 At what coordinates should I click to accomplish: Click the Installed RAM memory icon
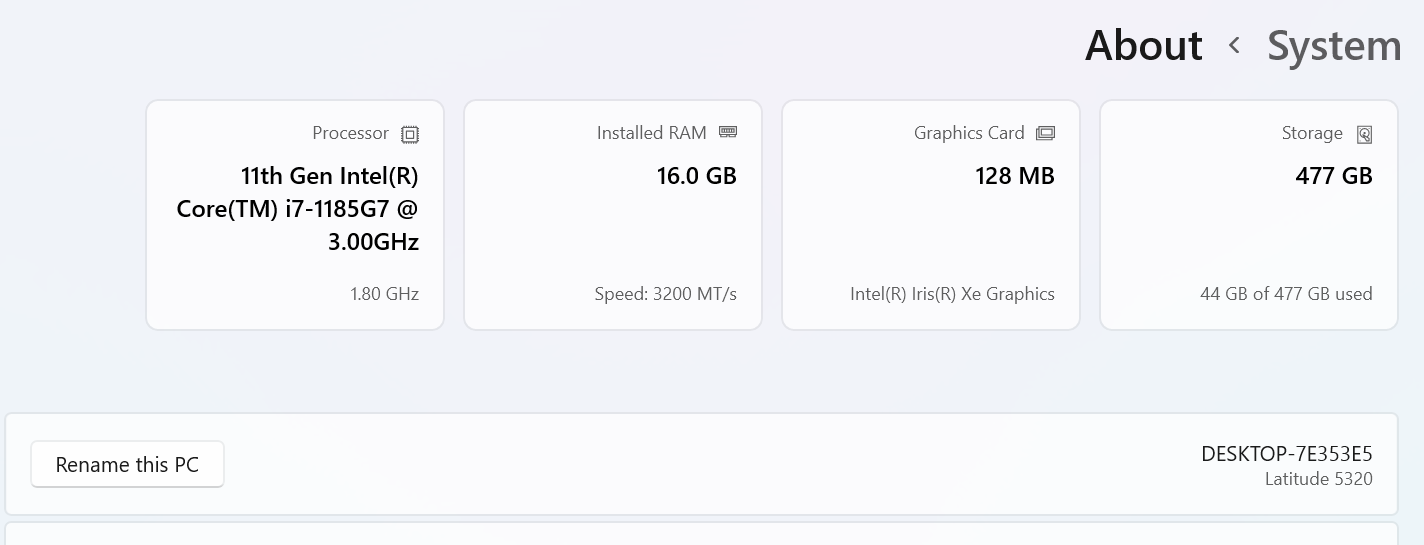pos(728,132)
